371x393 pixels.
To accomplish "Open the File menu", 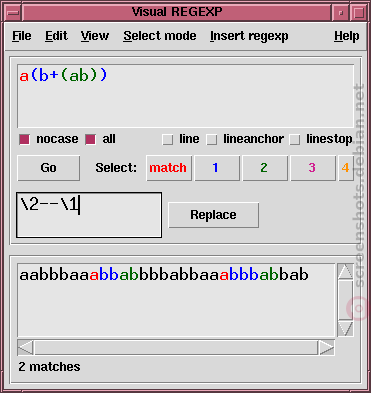I will coord(22,36).
